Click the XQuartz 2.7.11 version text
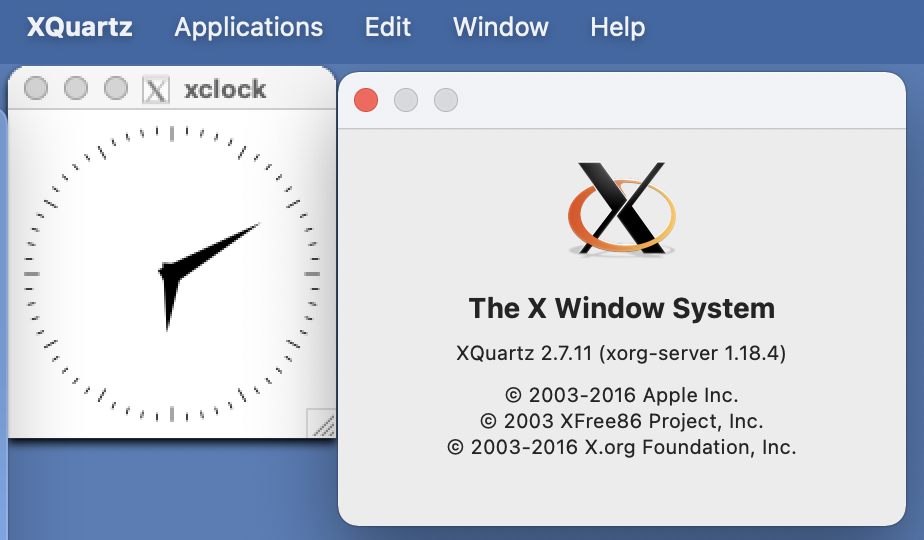This screenshot has width=924, height=540. [621, 353]
